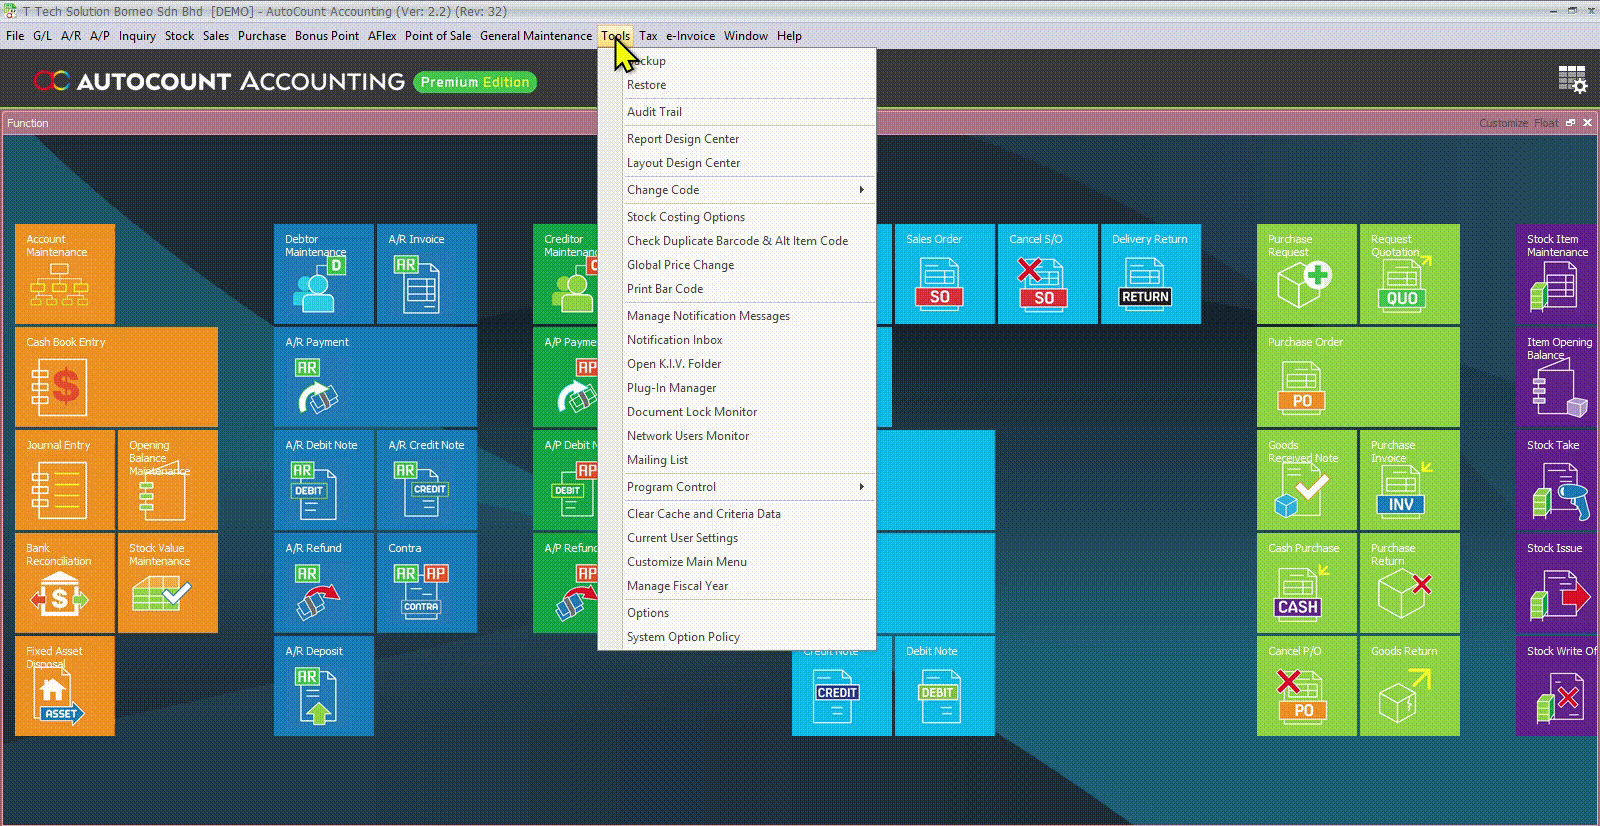This screenshot has height=826, width=1600.
Task: Open the Cancel S/O tile
Action: tap(1046, 274)
